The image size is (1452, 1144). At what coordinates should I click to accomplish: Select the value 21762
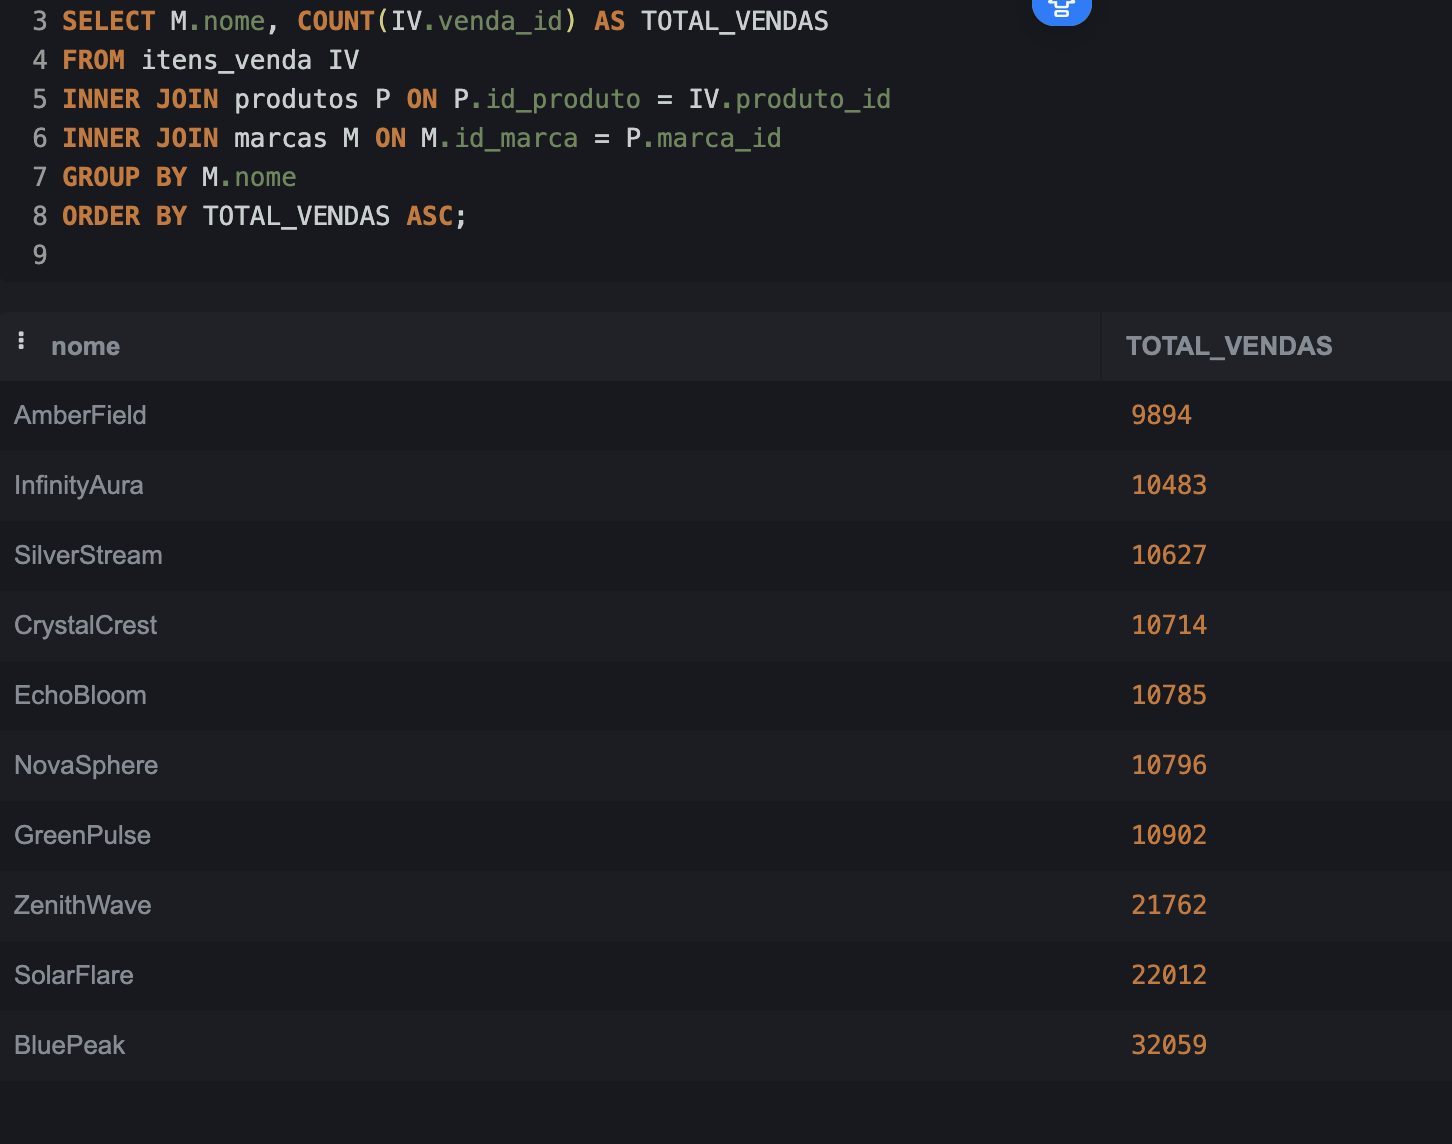point(1169,905)
